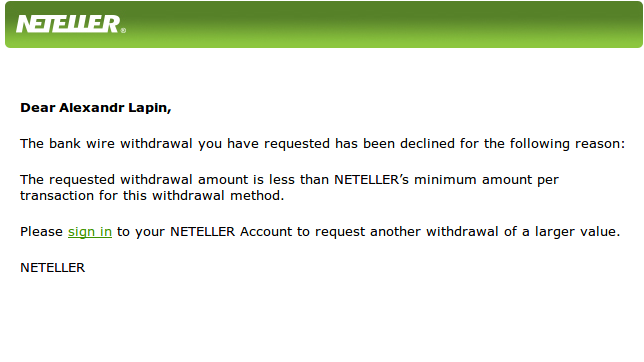644x362 pixels.
Task: Click the registered trademark symbol beside the logo
Action: 124,30
